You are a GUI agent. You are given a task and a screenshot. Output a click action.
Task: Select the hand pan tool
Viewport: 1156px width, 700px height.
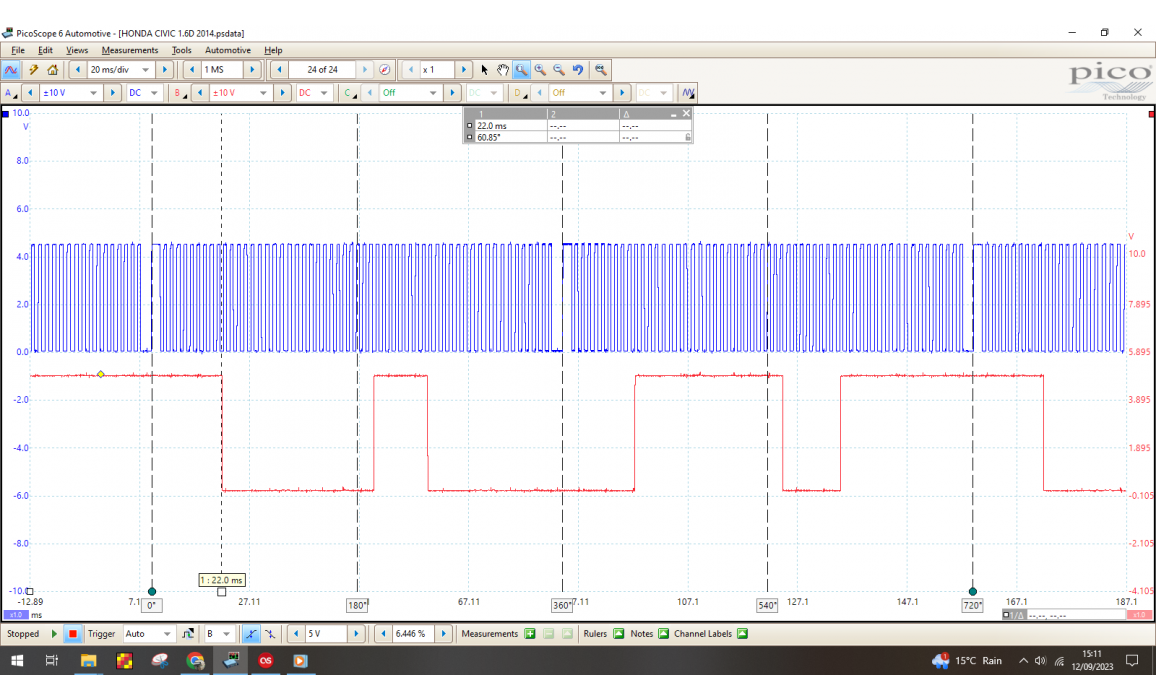tap(503, 70)
